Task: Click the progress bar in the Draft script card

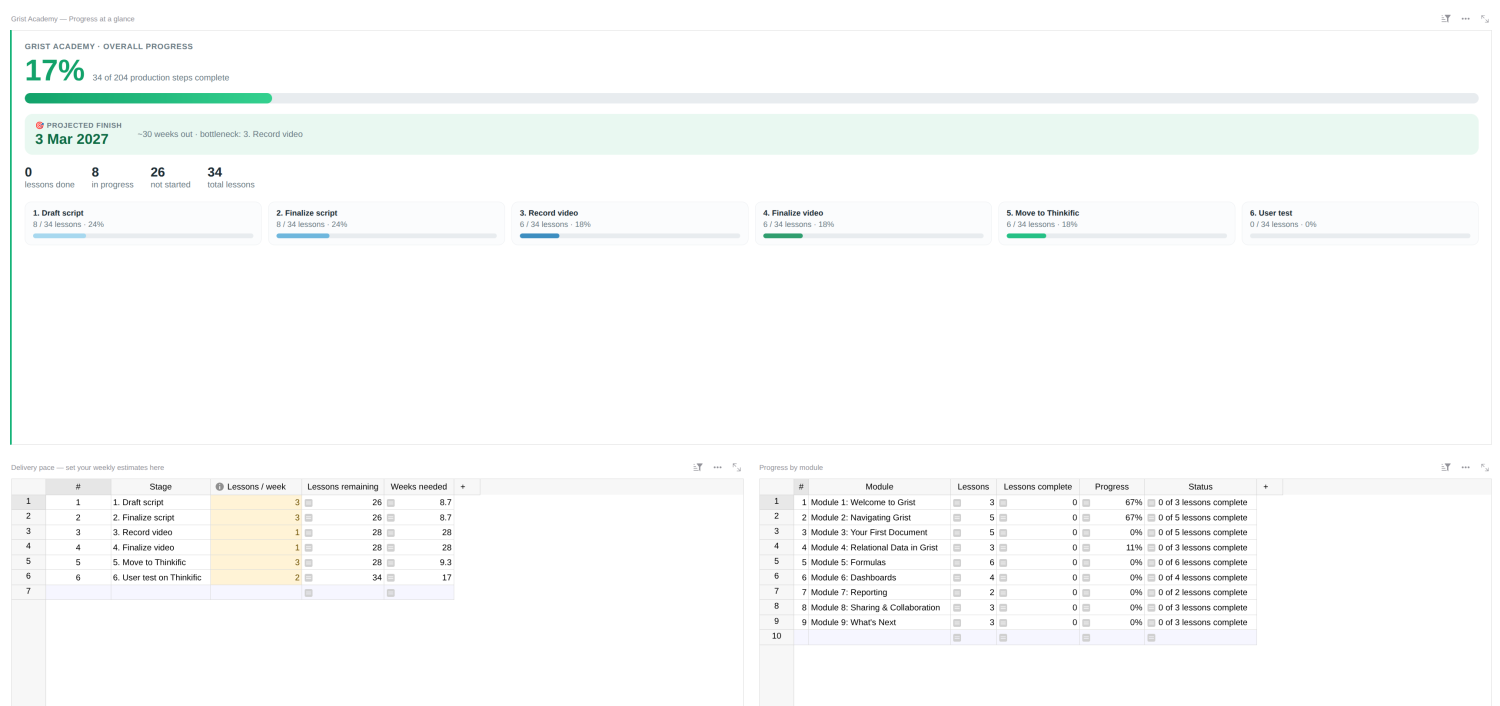Action: tap(143, 236)
